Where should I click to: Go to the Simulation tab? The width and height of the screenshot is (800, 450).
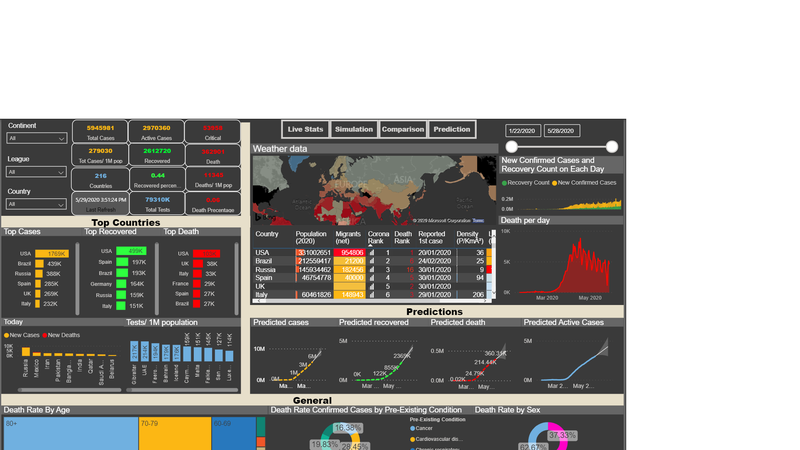(354, 129)
